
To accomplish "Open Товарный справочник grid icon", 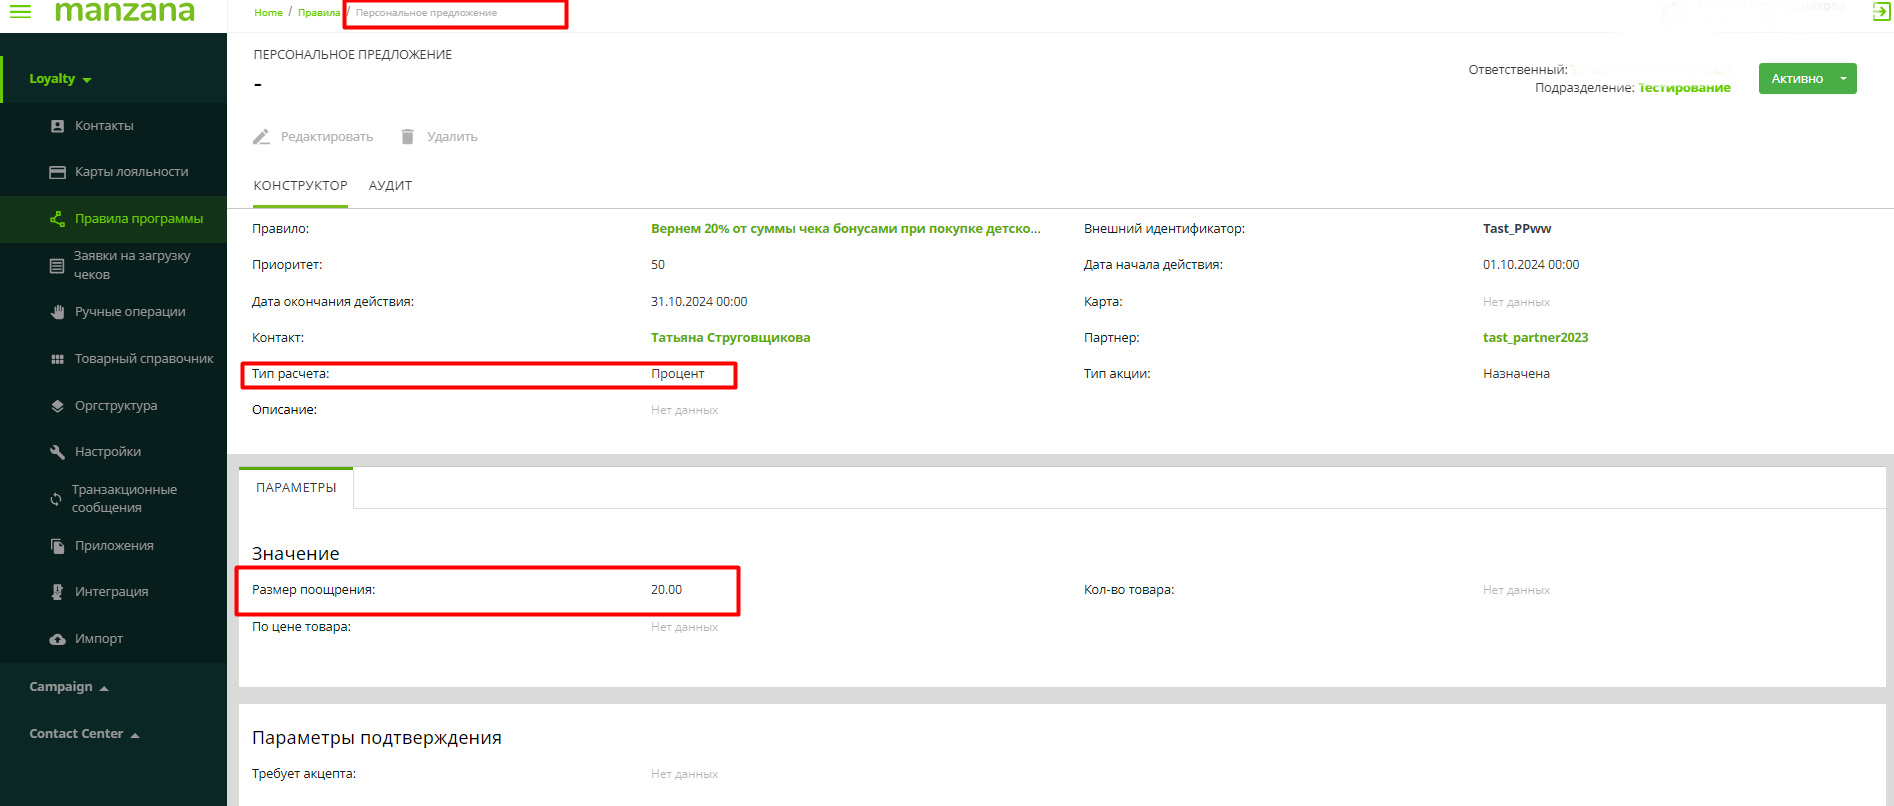I will click(x=57, y=359).
